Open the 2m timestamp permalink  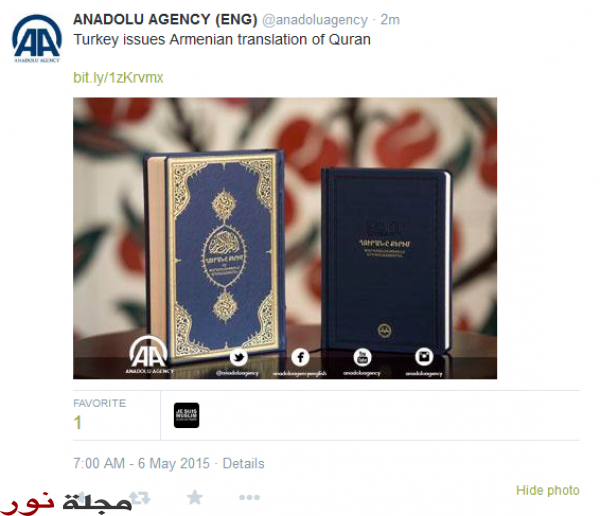tap(390, 20)
